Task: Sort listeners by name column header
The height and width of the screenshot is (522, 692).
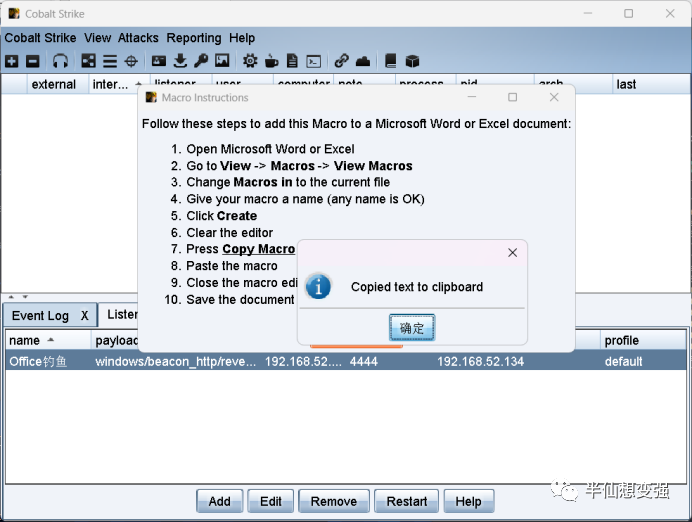Action: [48, 341]
